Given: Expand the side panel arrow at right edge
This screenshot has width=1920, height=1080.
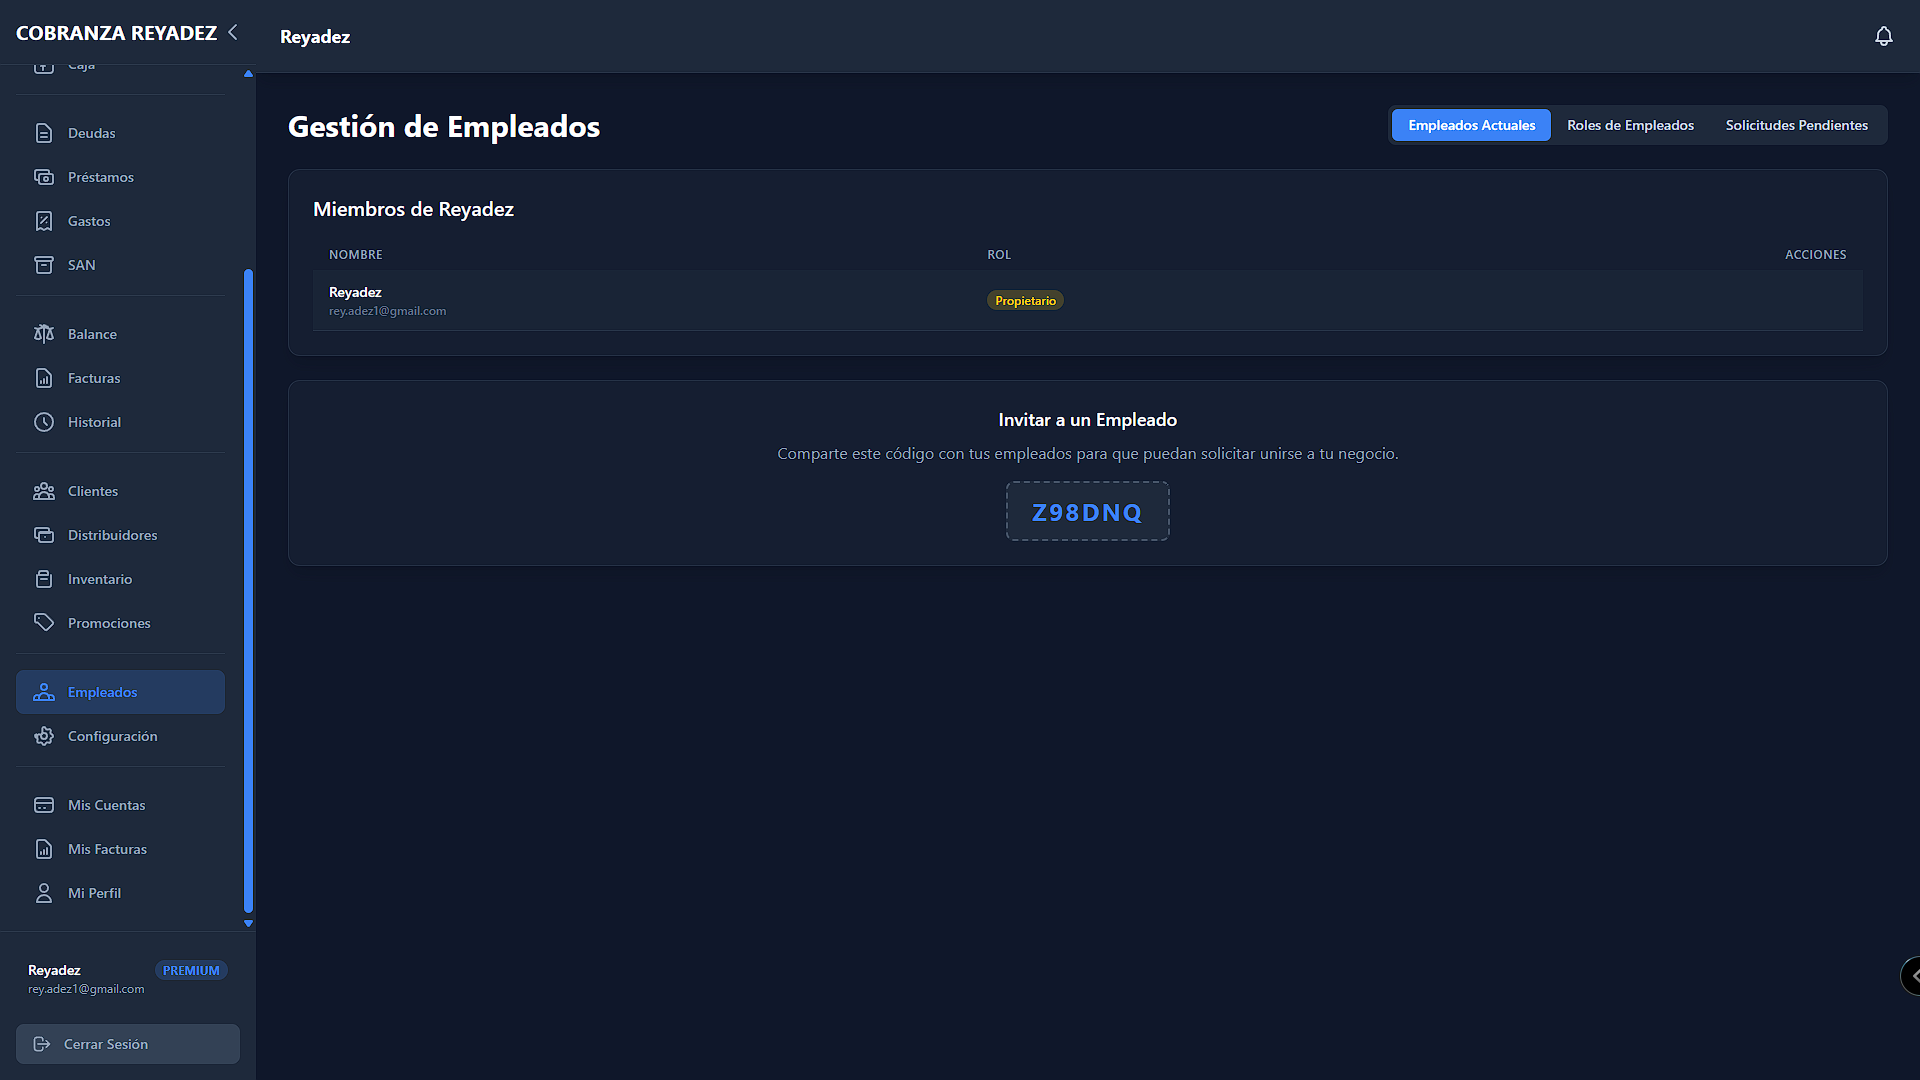Looking at the screenshot, I should click(1911, 975).
